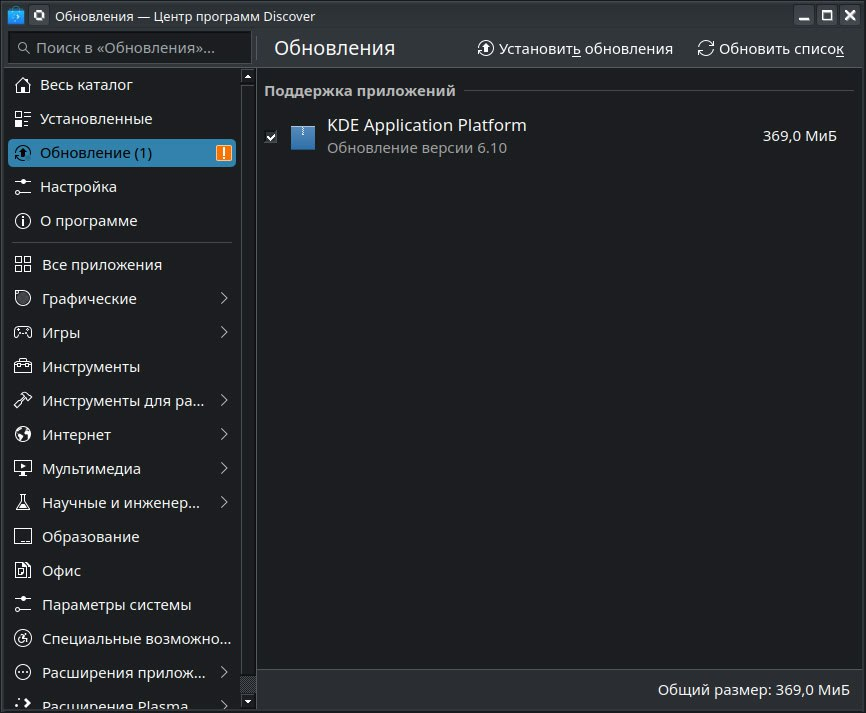Screen dimensions: 866x713
Task: Open the Весь каталог page
Action: [122, 85]
